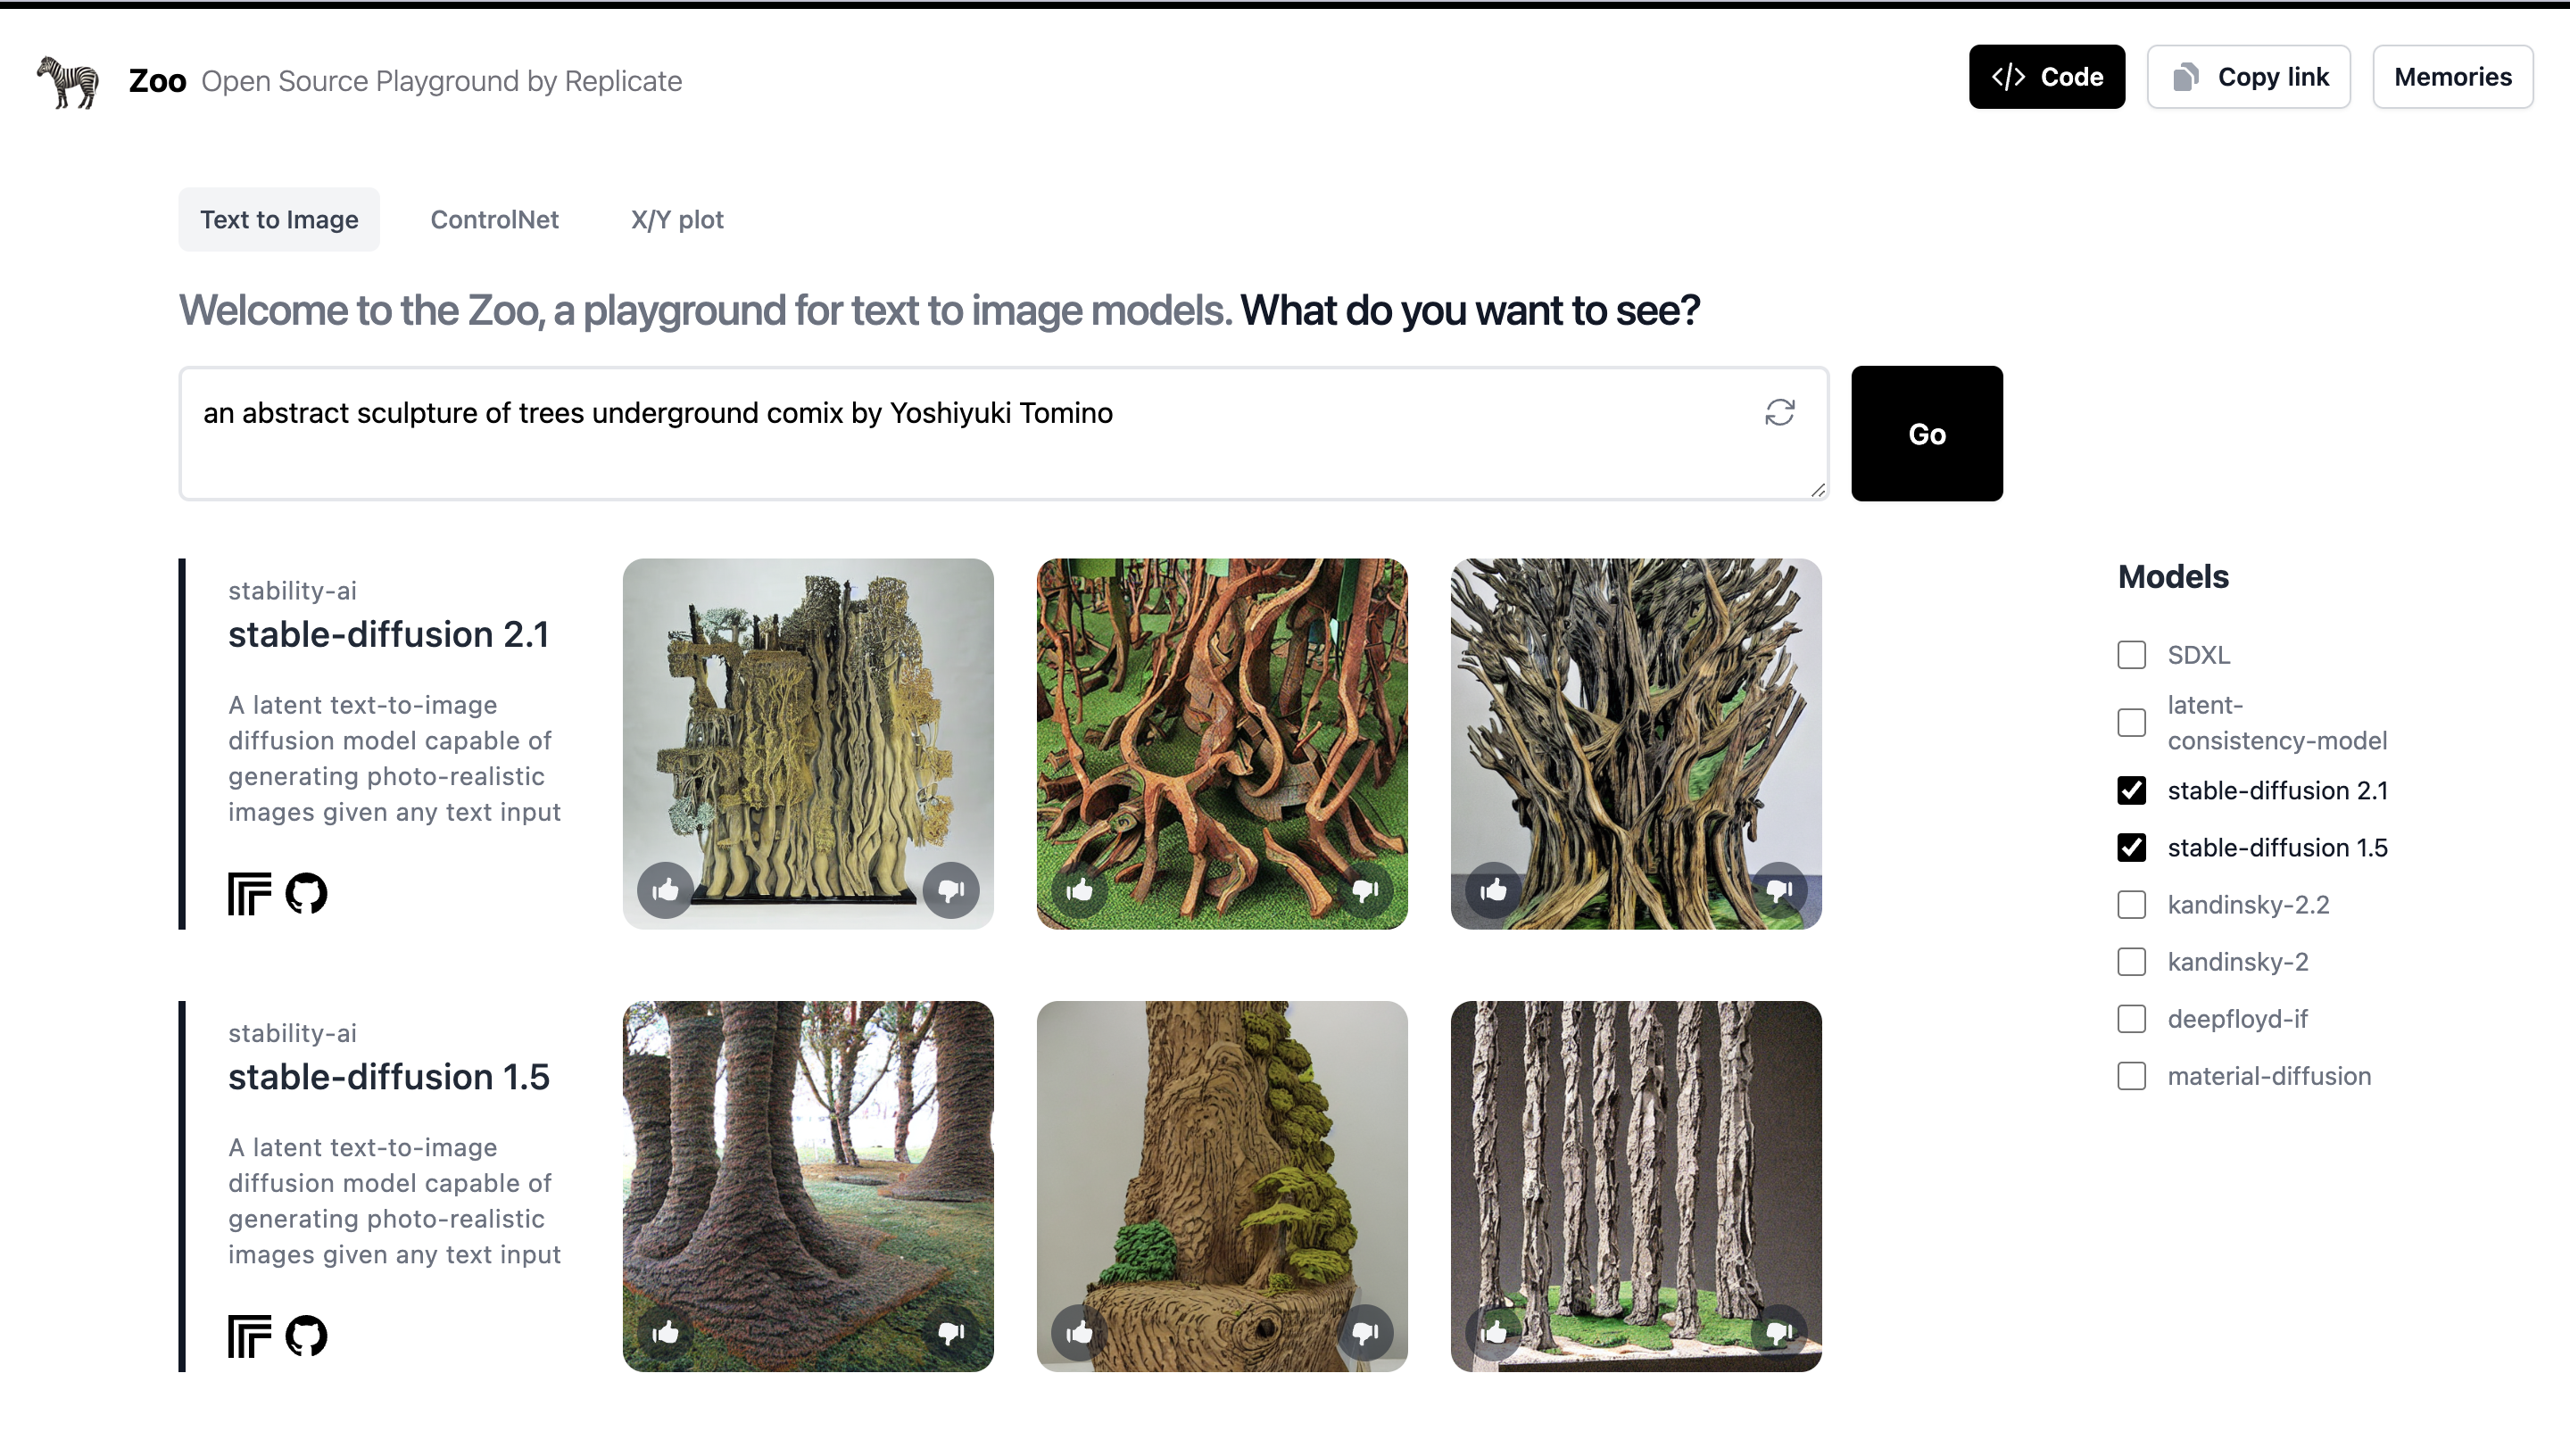
Task: Thumbs up the gray tree trunks image
Action: click(x=1494, y=1331)
